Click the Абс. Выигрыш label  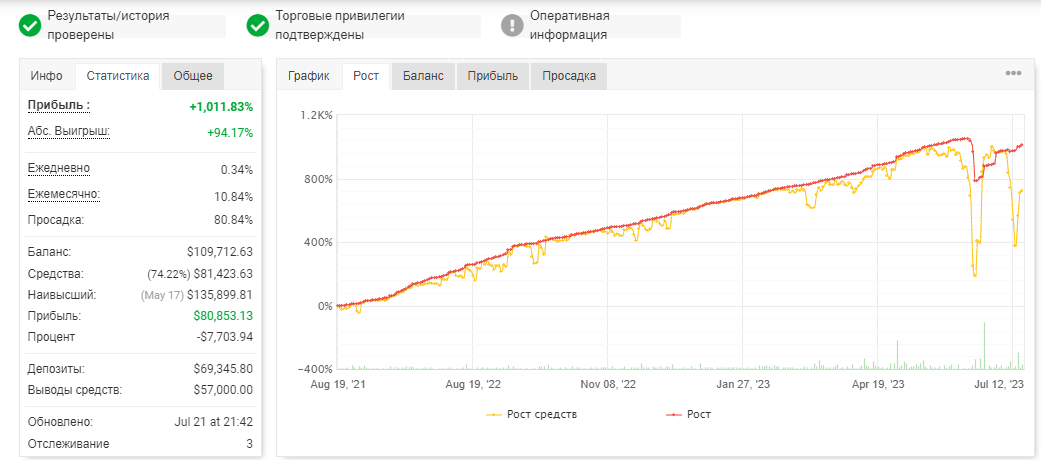(x=69, y=131)
